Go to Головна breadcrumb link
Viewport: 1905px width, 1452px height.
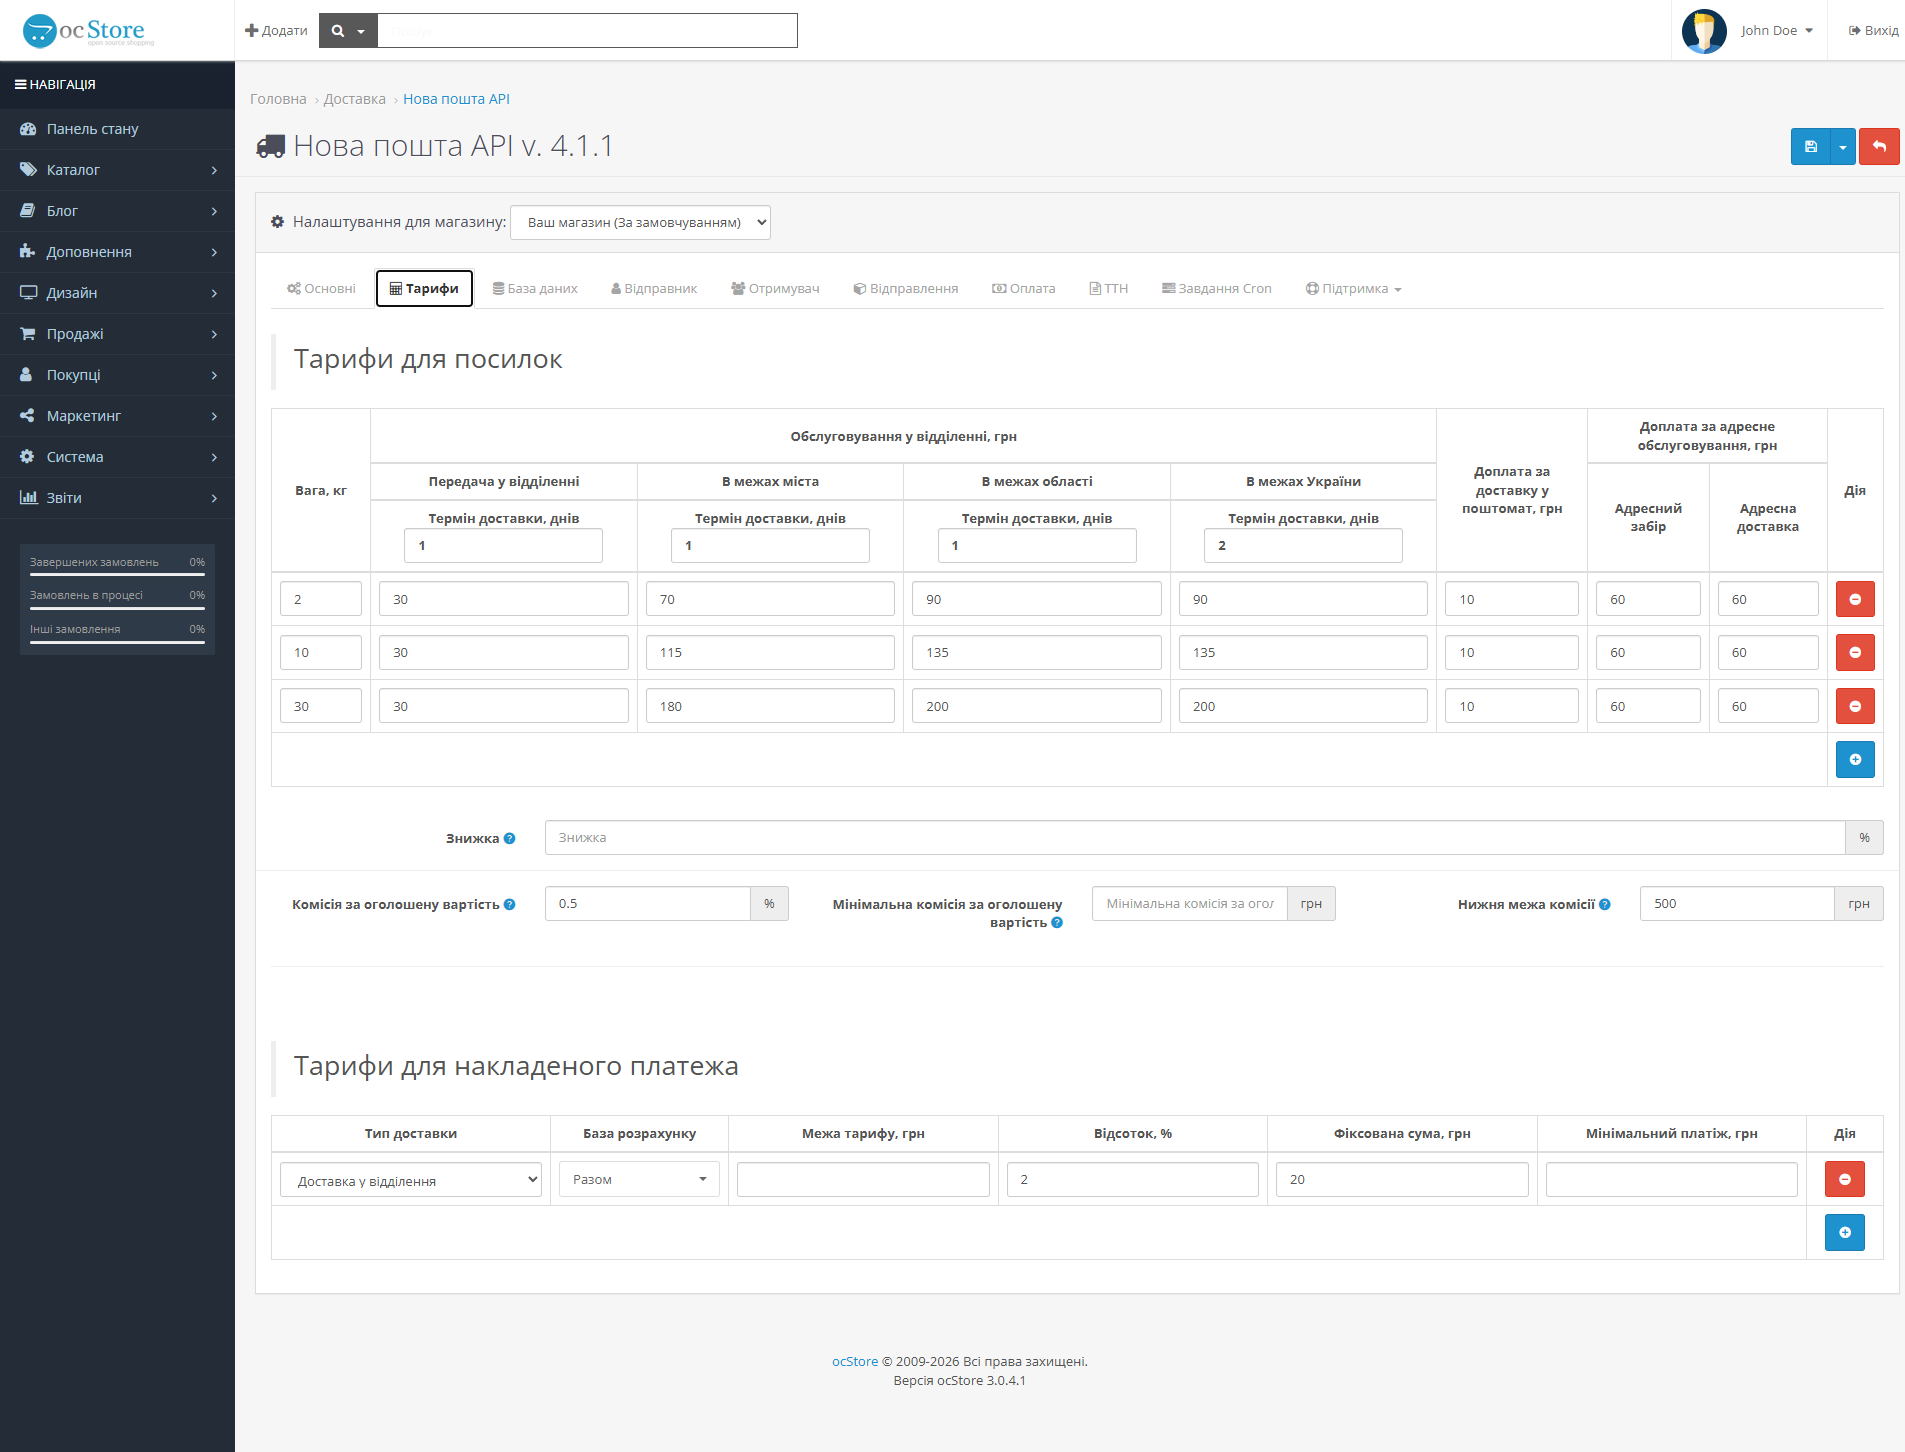click(x=278, y=99)
